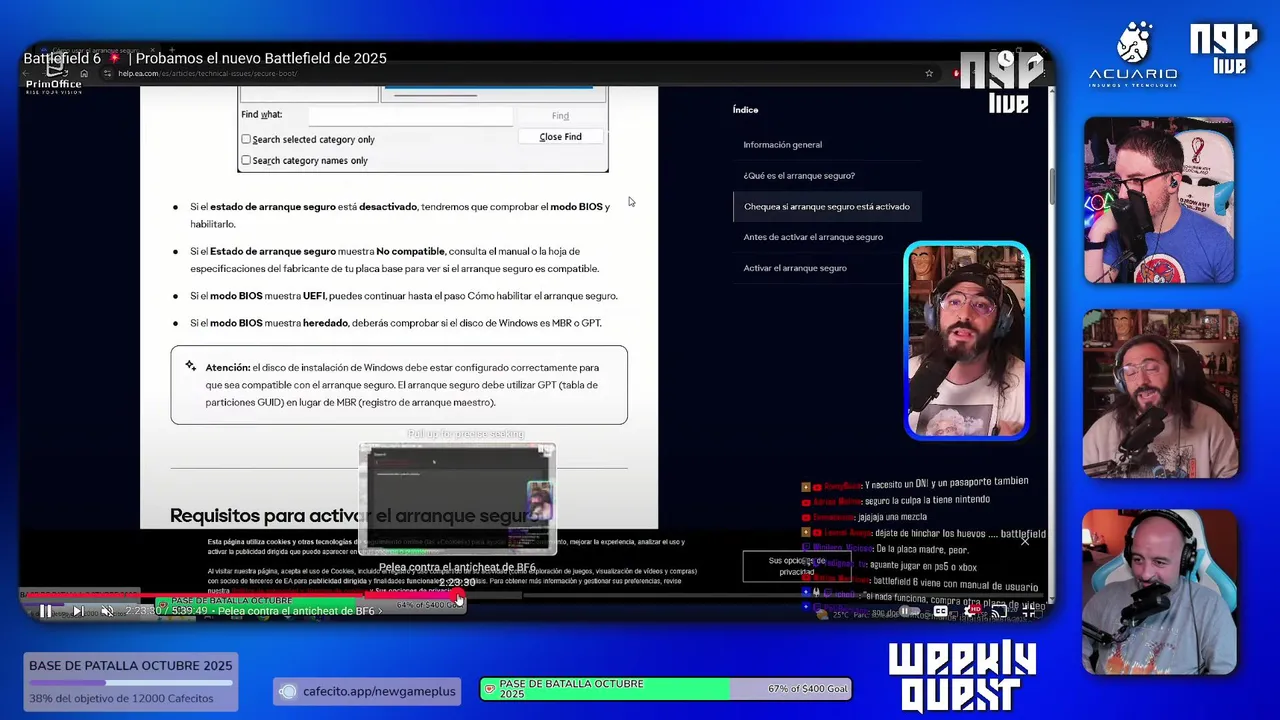The height and width of the screenshot is (720, 1280).
Task: Click the EA page vertical scrollbar
Action: [x=1051, y=185]
